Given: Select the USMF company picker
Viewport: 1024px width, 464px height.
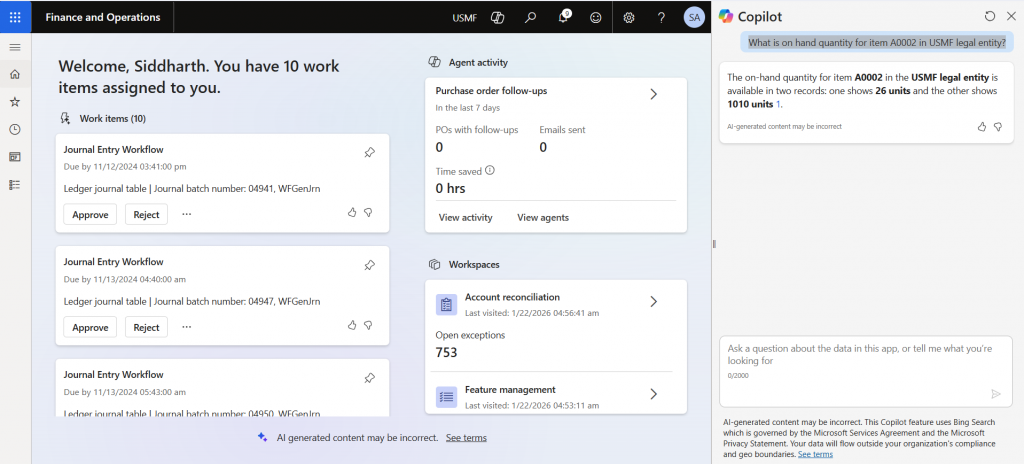Looking at the screenshot, I should pyautogui.click(x=464, y=18).
